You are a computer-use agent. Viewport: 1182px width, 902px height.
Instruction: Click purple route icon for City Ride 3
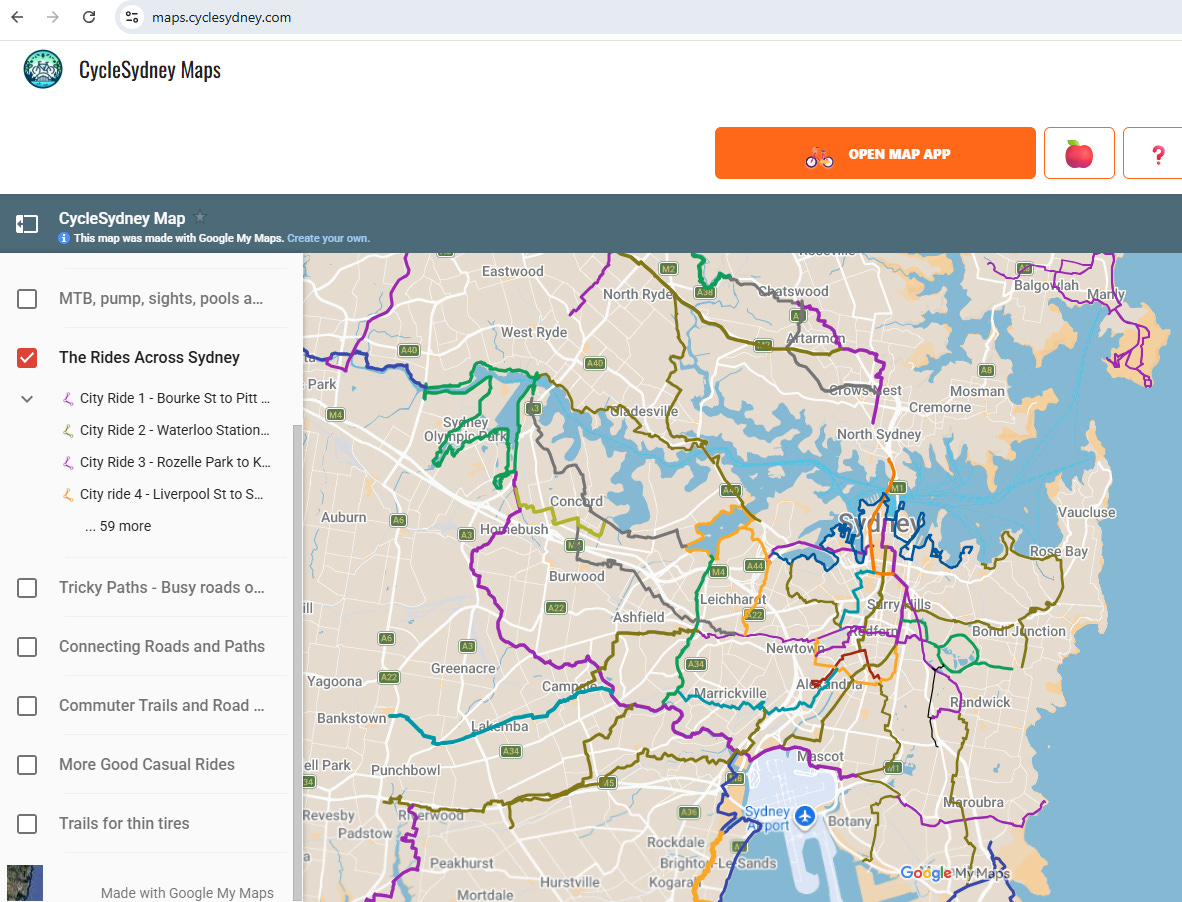68,463
